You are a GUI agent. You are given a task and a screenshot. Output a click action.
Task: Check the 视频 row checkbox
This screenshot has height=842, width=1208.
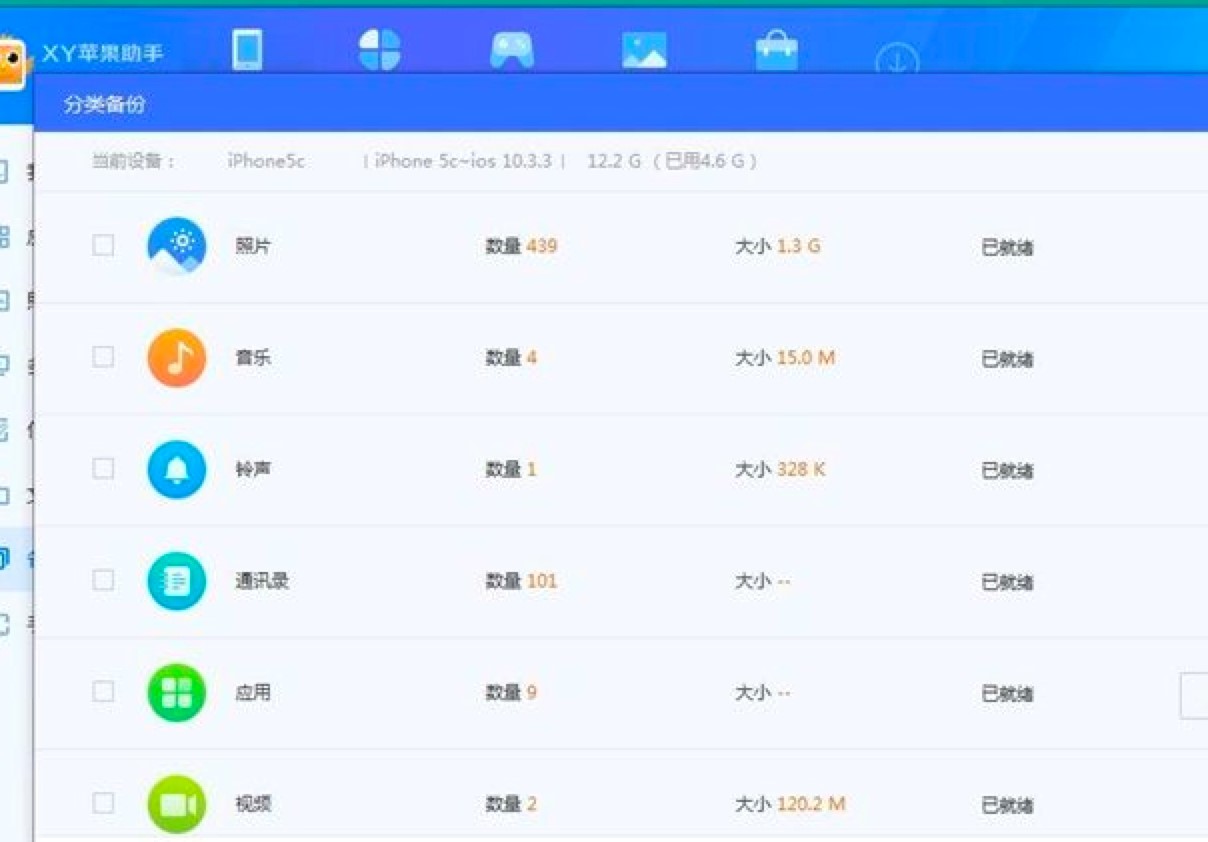click(103, 803)
